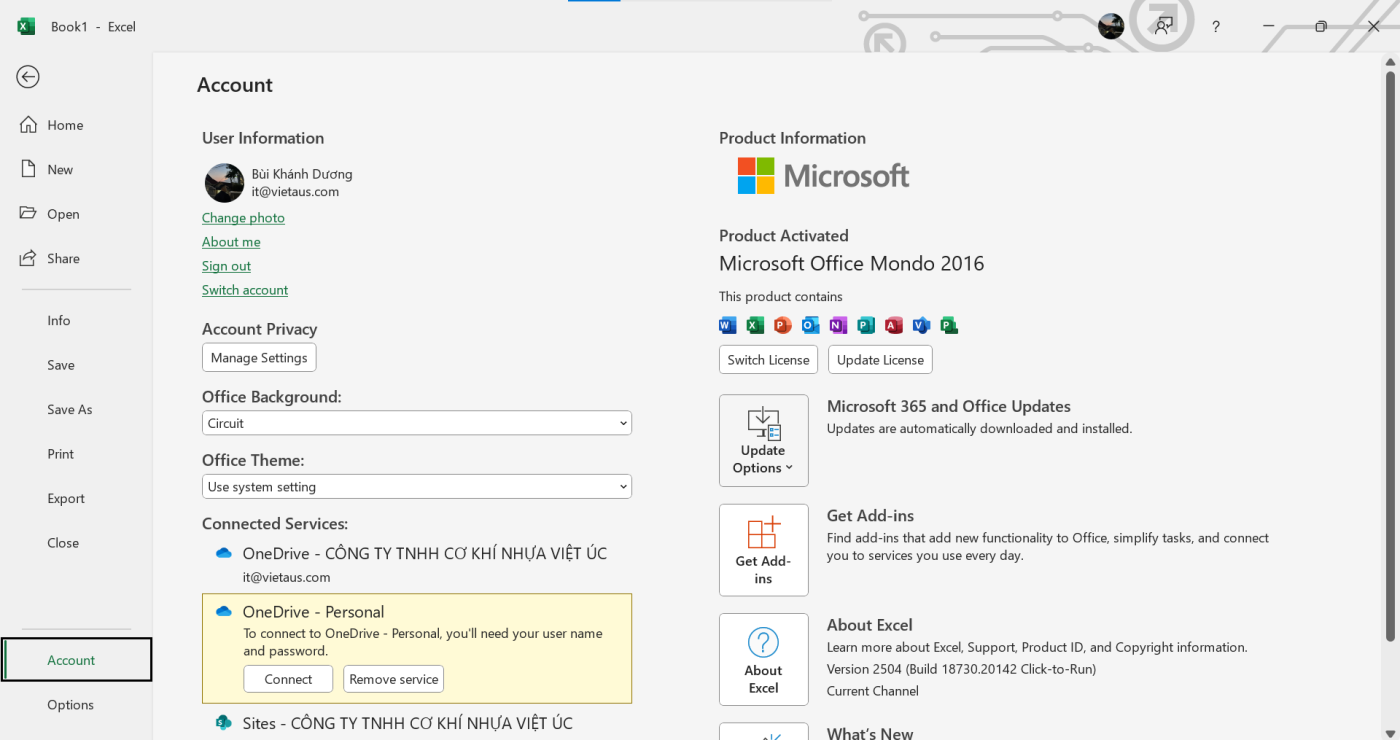Click the OneDrive - Personal cloud icon

pyautogui.click(x=224, y=611)
